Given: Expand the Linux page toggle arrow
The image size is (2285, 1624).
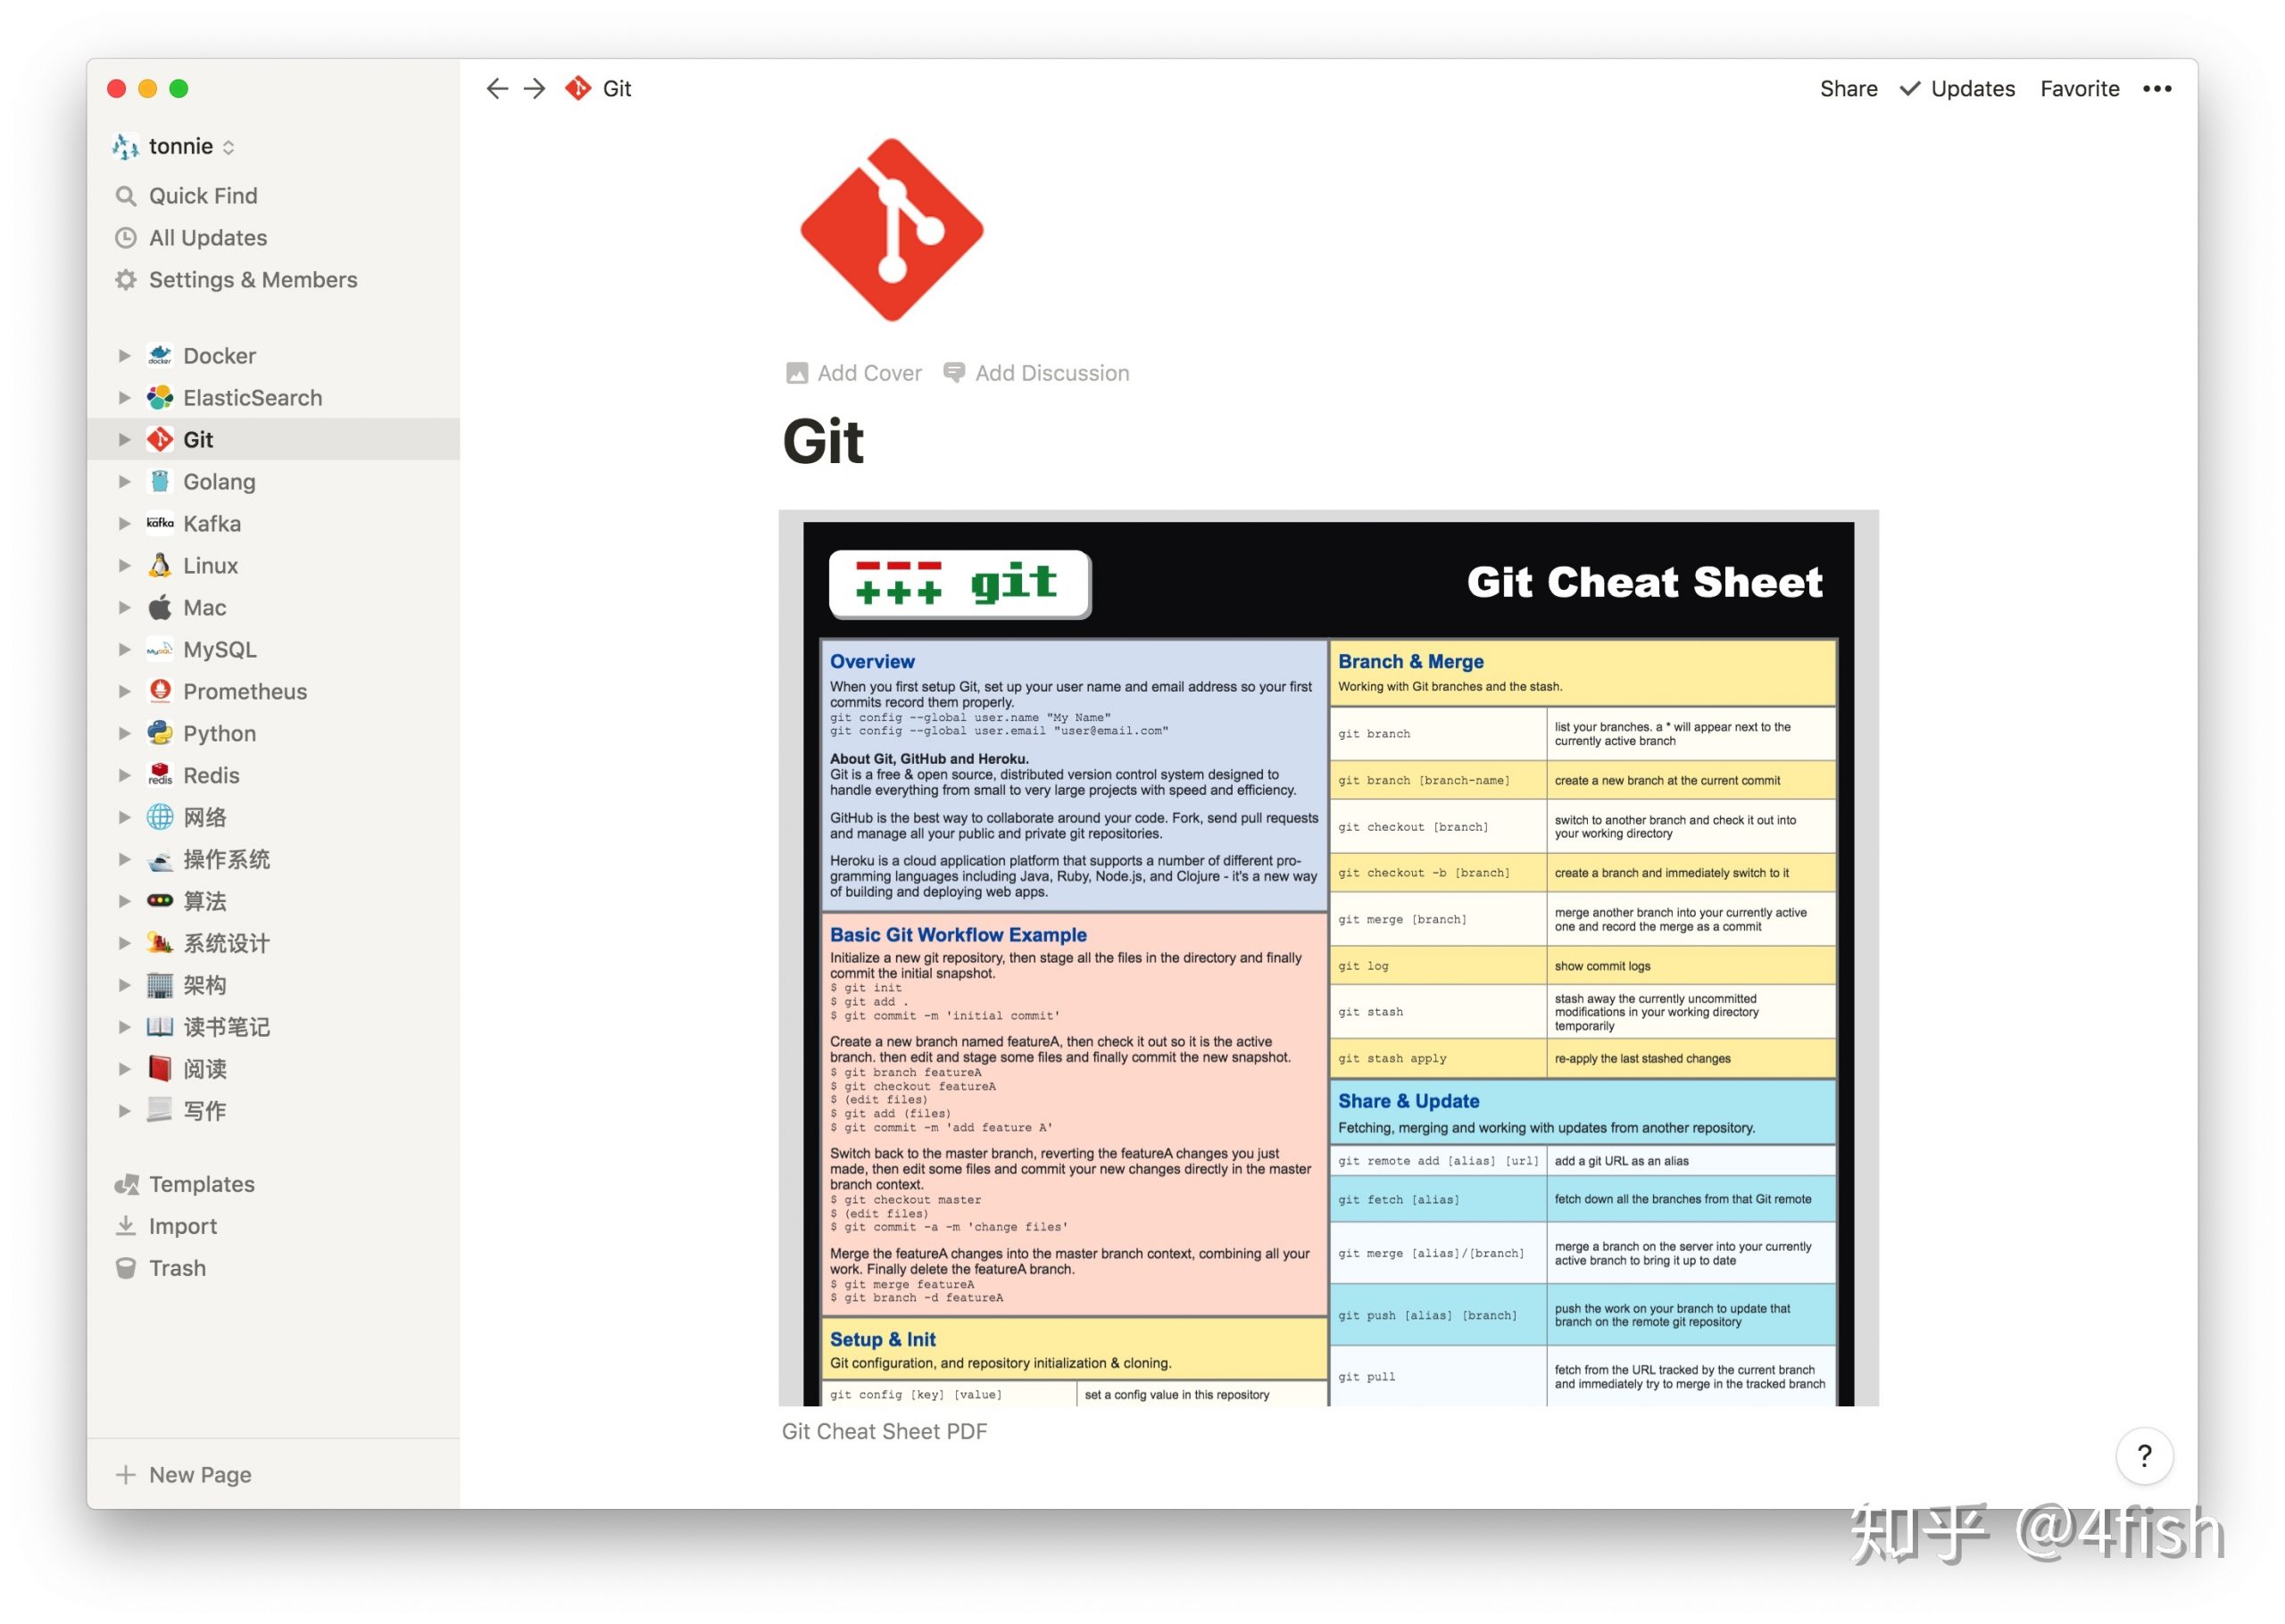Looking at the screenshot, I should tap(124, 566).
